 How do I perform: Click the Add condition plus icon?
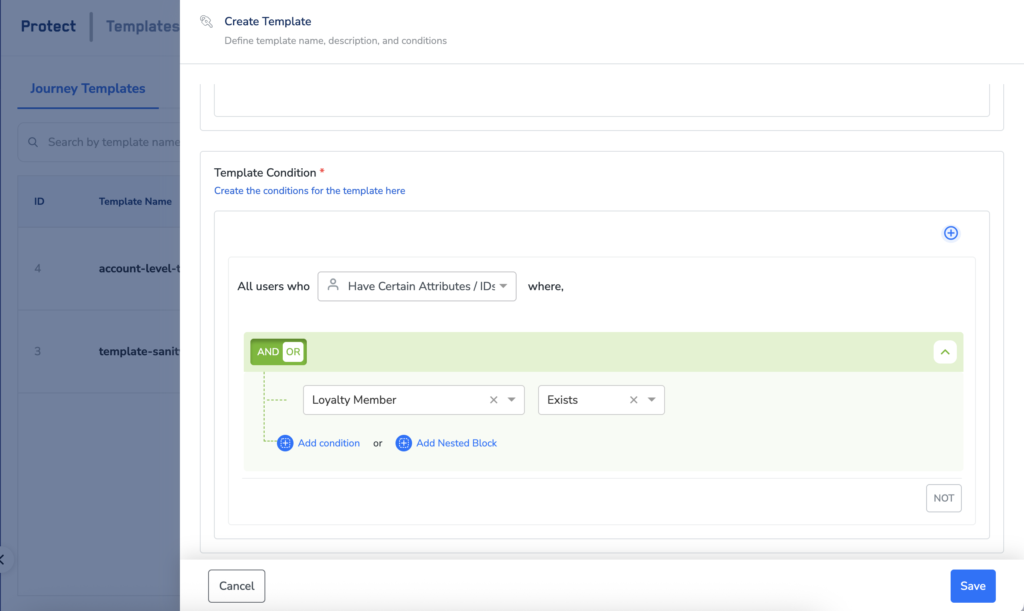[x=285, y=443]
